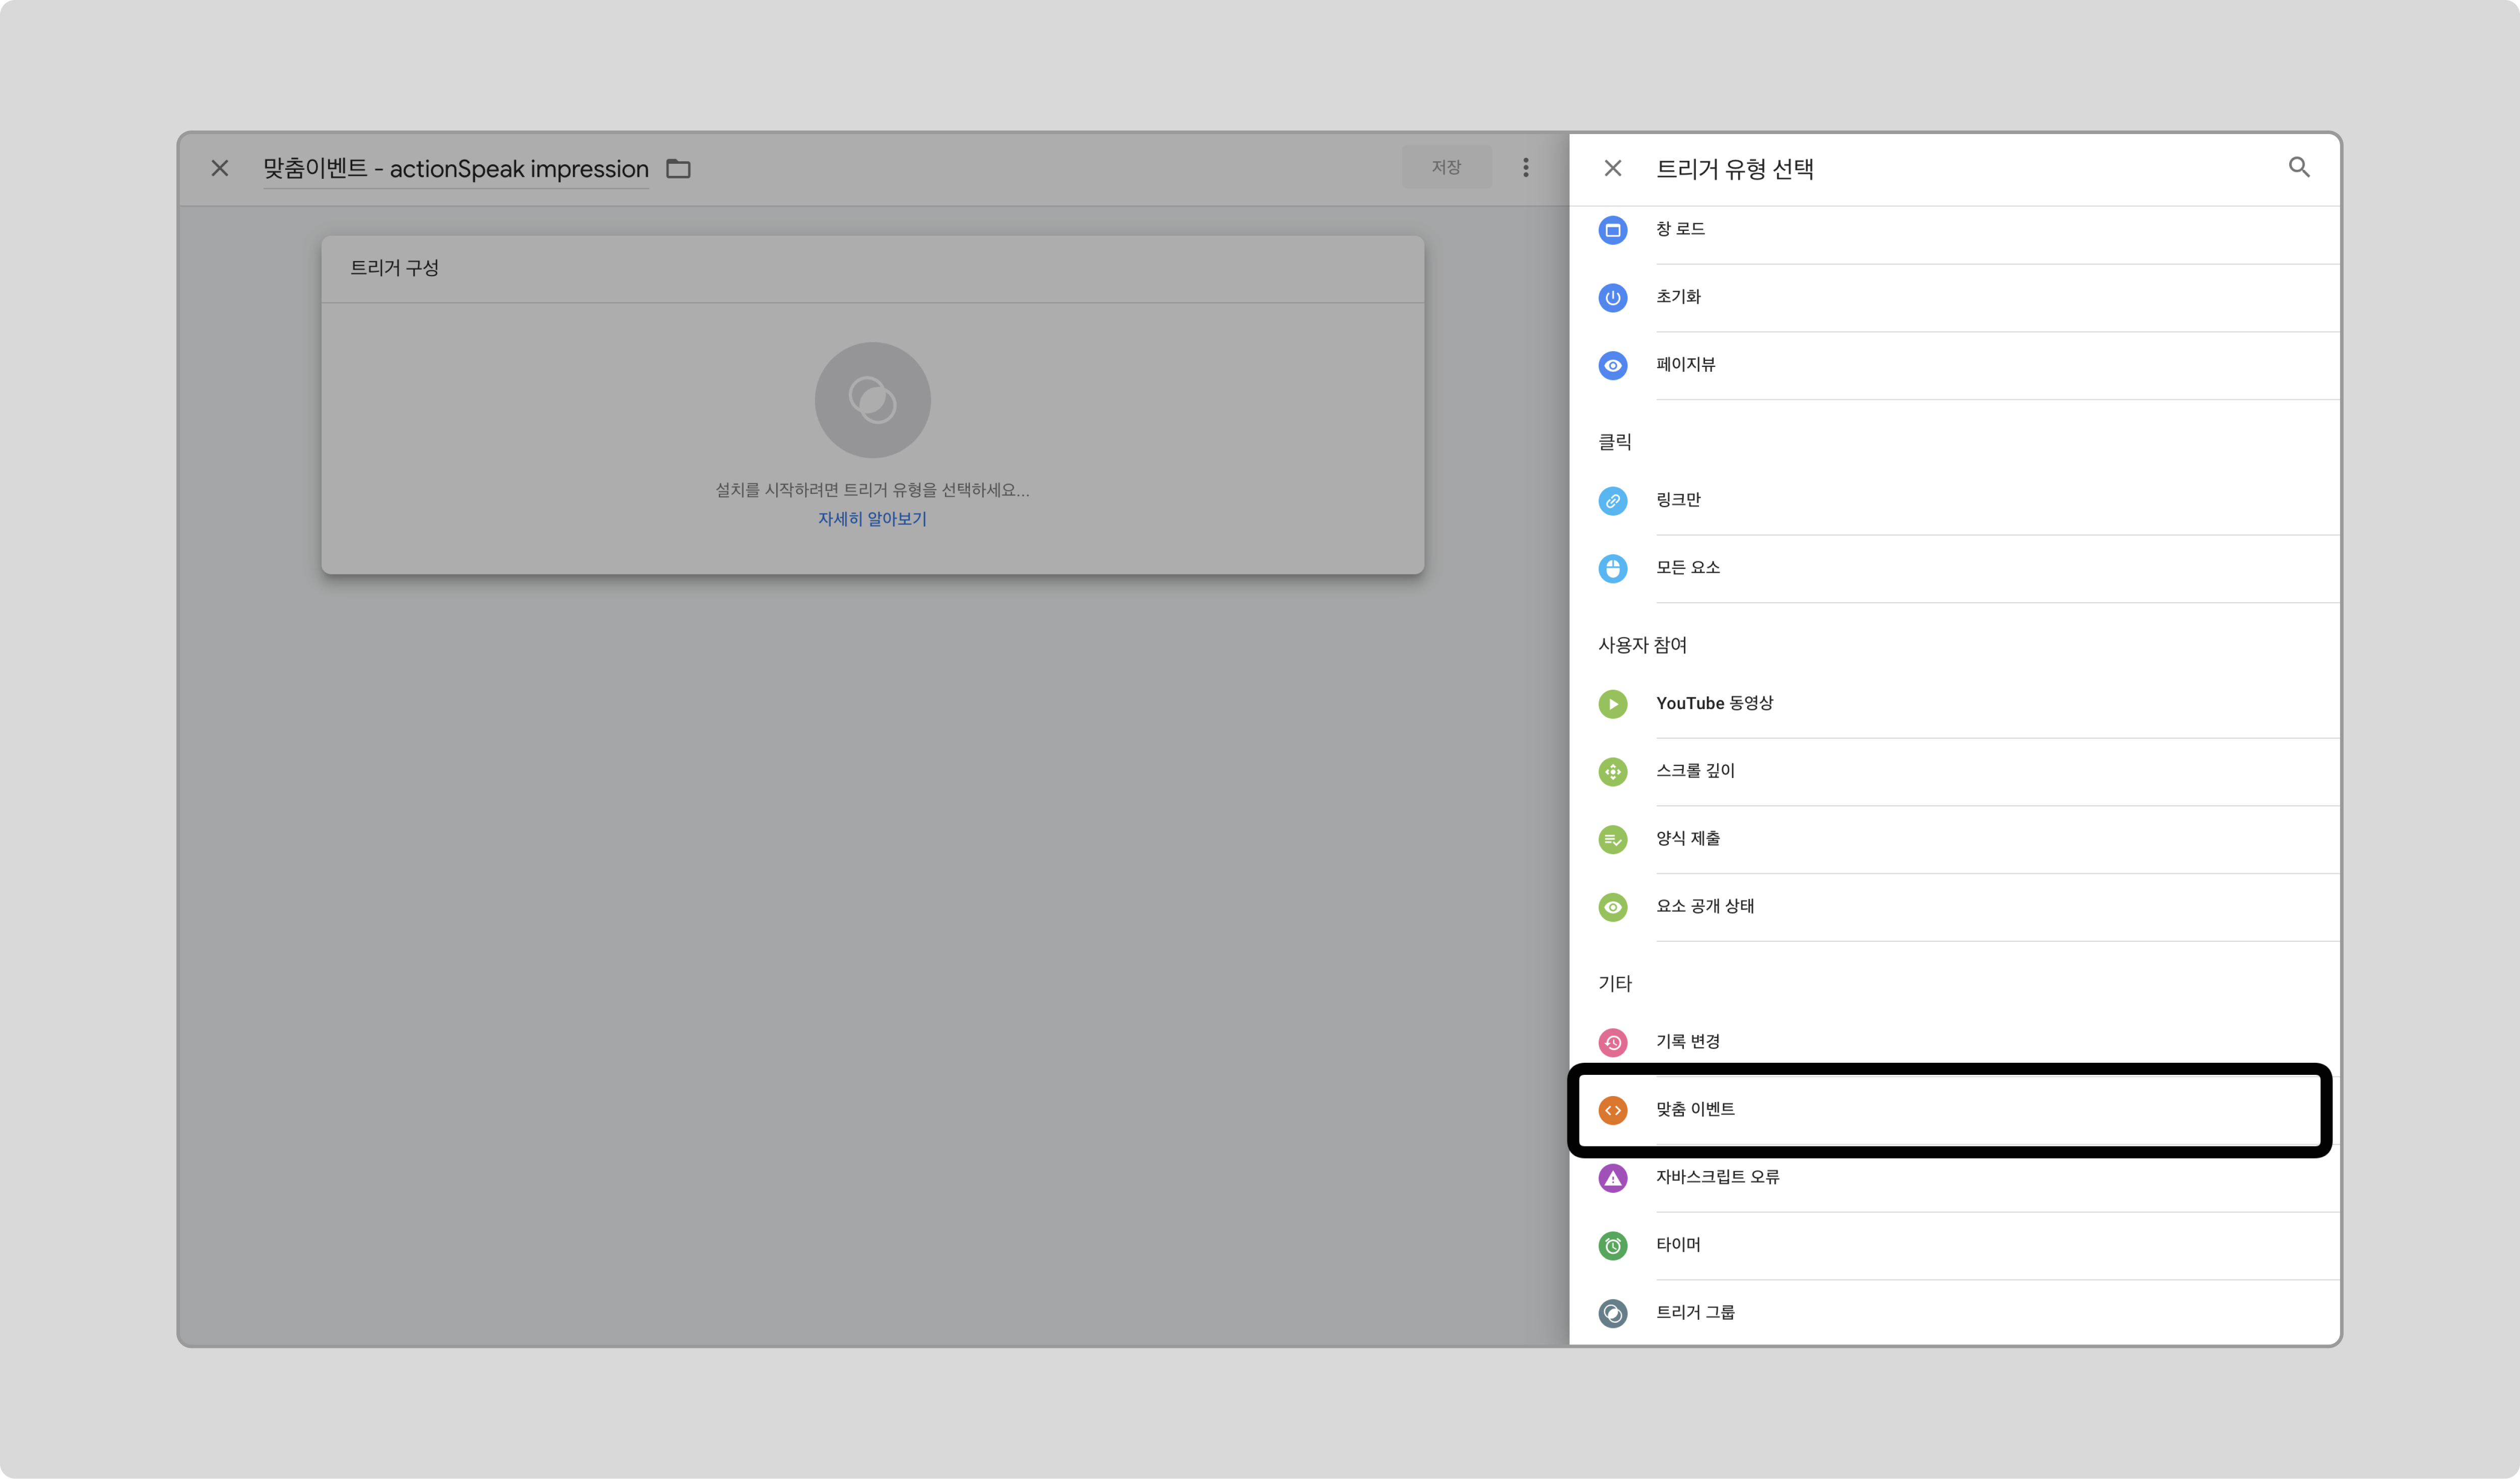Image resolution: width=2520 pixels, height=1479 pixels.
Task: Click the 자바스크립트 오류 warning icon
Action: [1612, 1178]
